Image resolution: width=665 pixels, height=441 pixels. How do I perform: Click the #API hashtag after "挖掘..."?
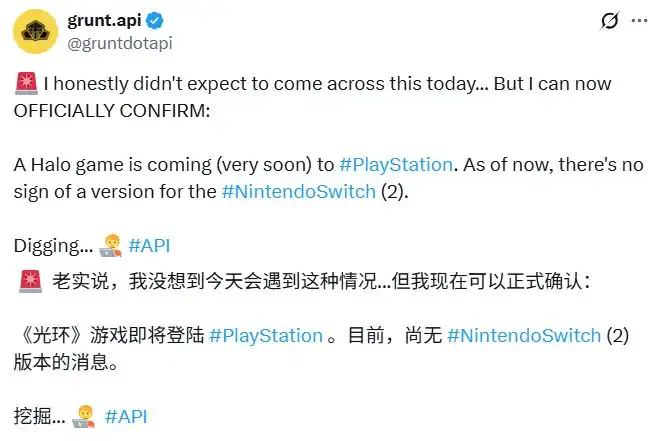click(125, 416)
